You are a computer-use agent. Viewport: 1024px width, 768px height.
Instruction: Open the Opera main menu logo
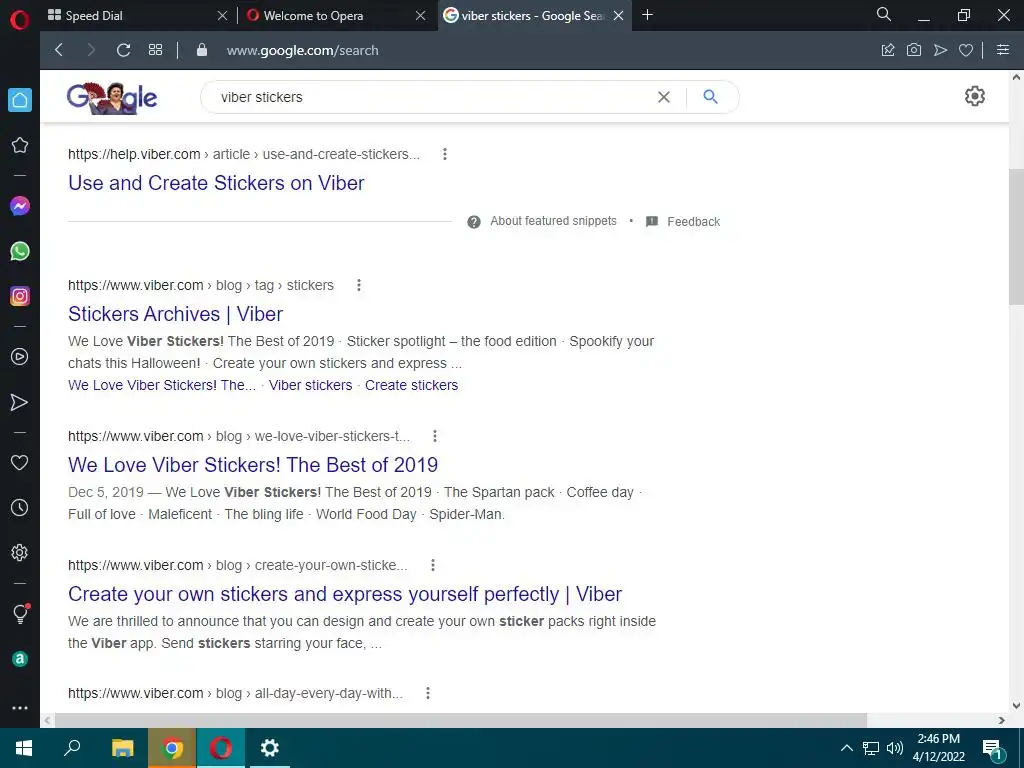[x=20, y=20]
